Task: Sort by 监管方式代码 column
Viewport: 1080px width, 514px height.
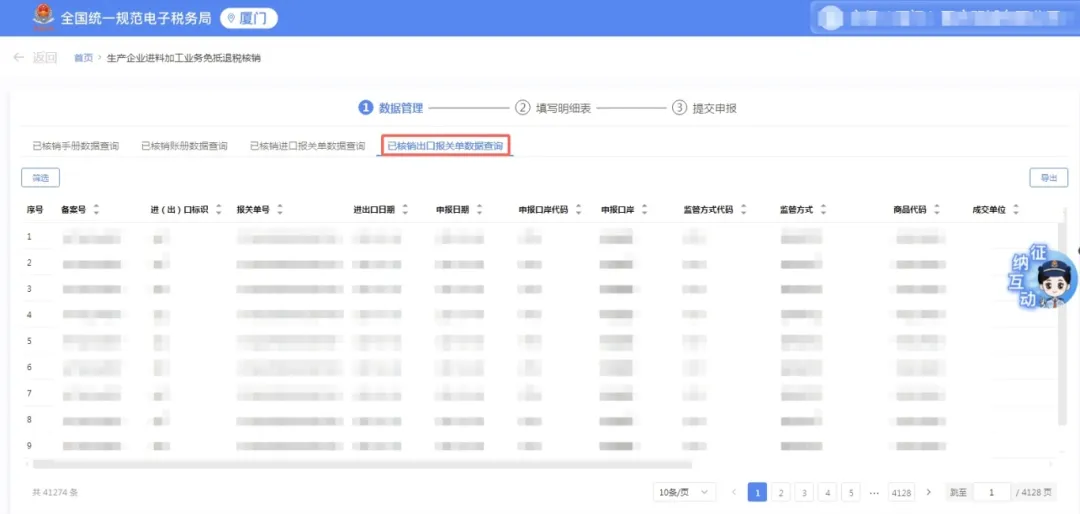Action: [743, 210]
